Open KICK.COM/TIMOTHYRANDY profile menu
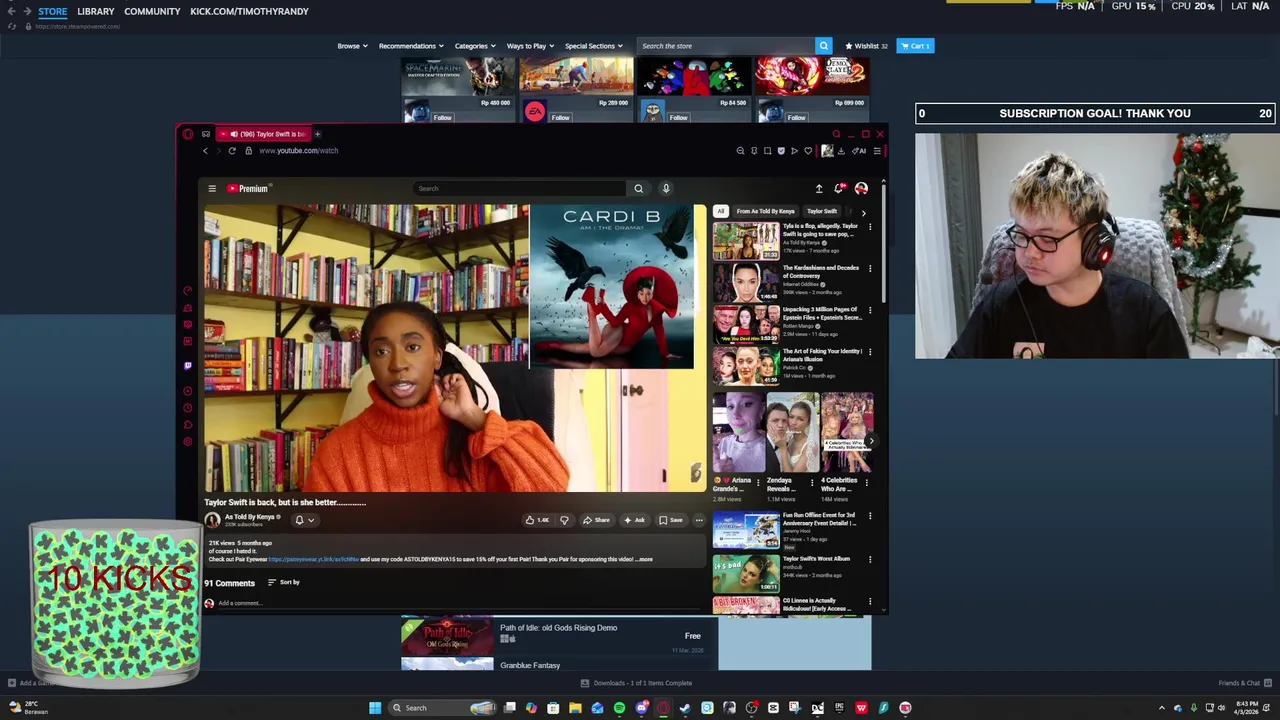Image resolution: width=1280 pixels, height=720 pixels. tap(249, 11)
